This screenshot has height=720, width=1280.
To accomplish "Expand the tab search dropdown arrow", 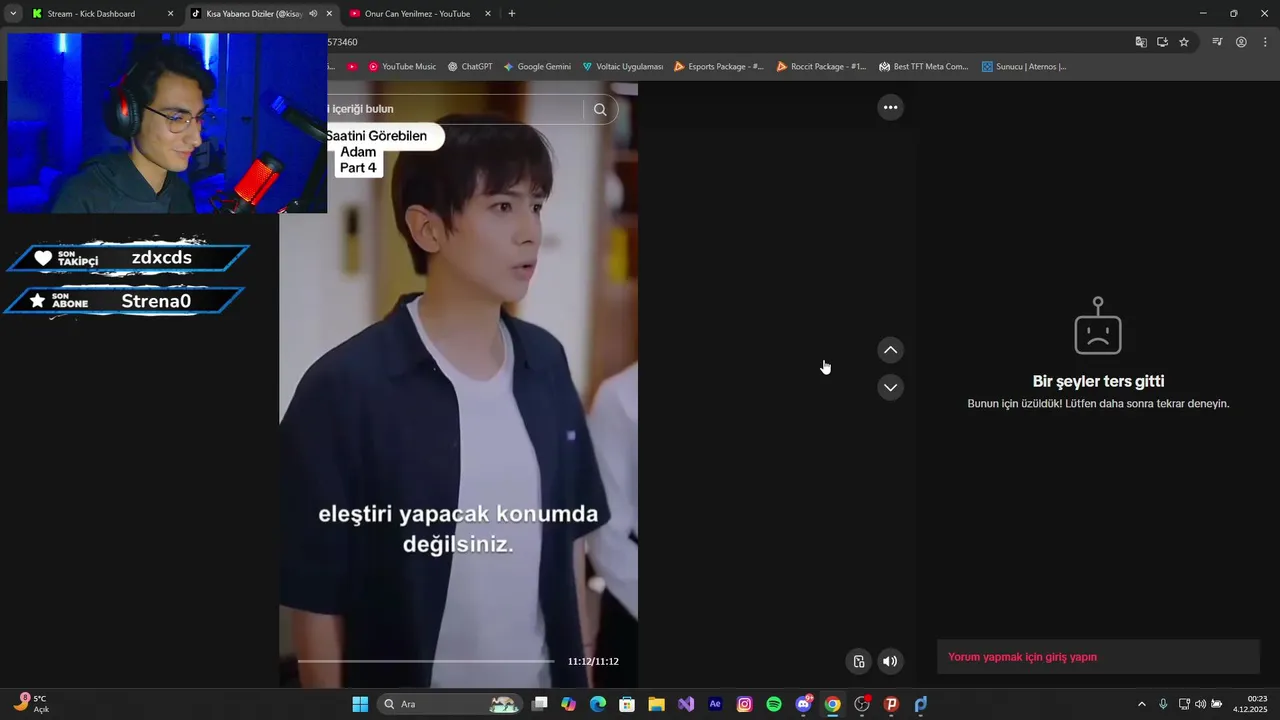I will [x=13, y=14].
